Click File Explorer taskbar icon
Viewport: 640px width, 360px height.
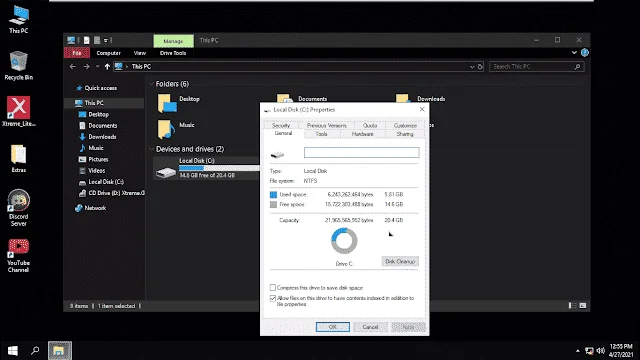[x=60, y=351]
